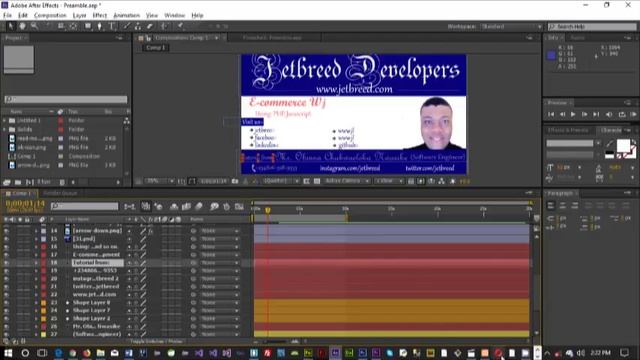The image size is (640, 360).
Task: Select the Pen tool
Action: tap(99, 26)
